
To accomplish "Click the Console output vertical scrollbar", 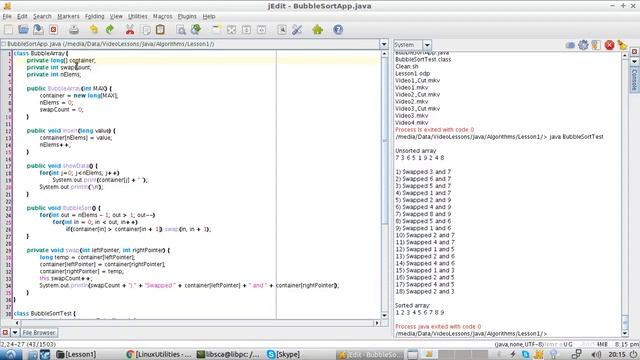I will [x=625, y=322].
